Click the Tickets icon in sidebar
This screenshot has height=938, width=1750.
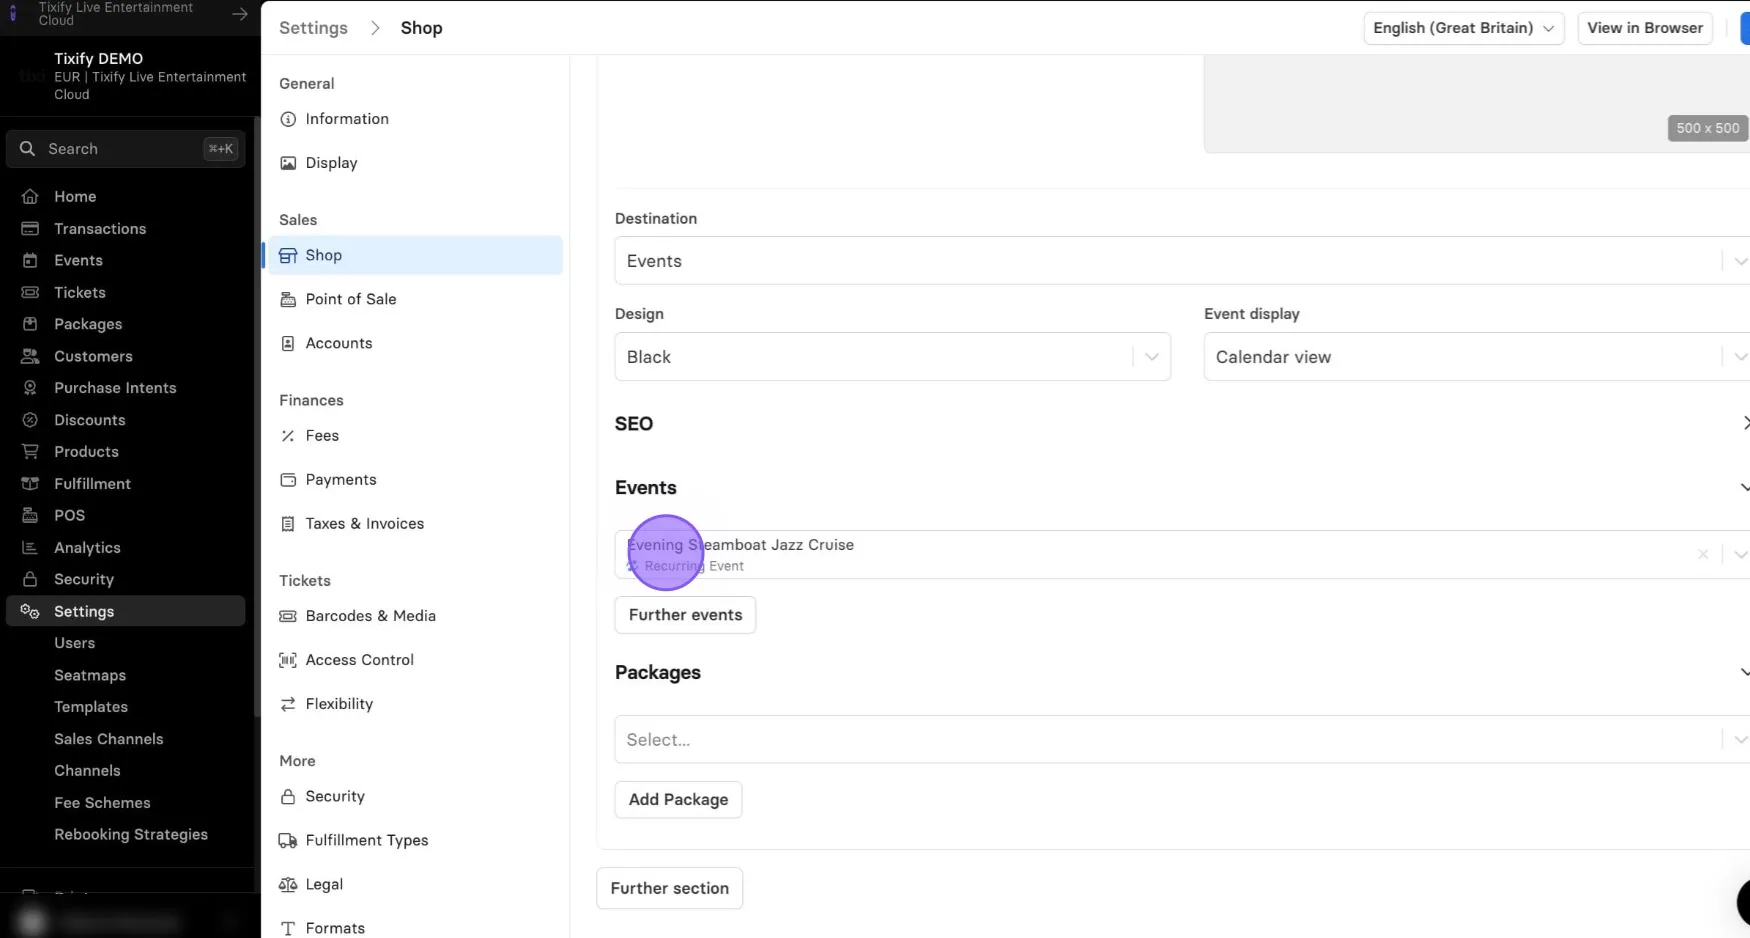pyautogui.click(x=30, y=292)
